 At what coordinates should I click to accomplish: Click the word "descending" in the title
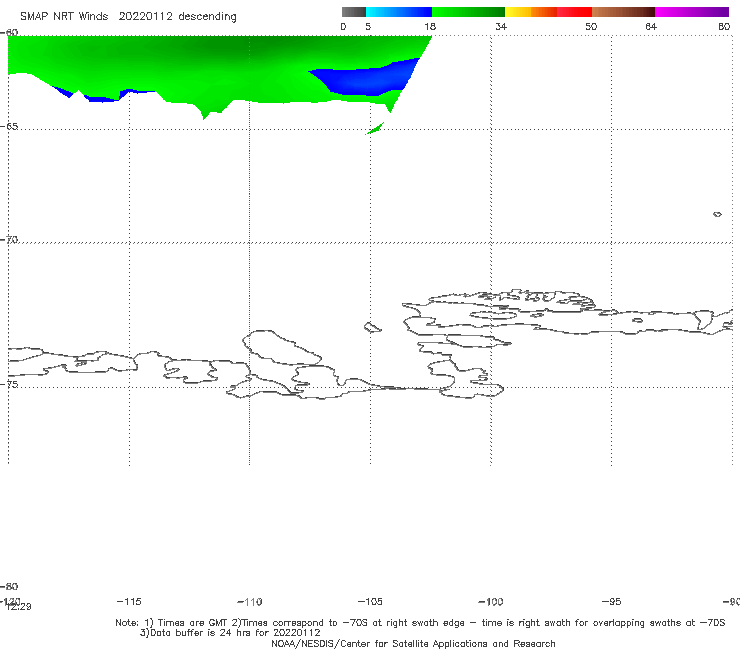coord(207,17)
